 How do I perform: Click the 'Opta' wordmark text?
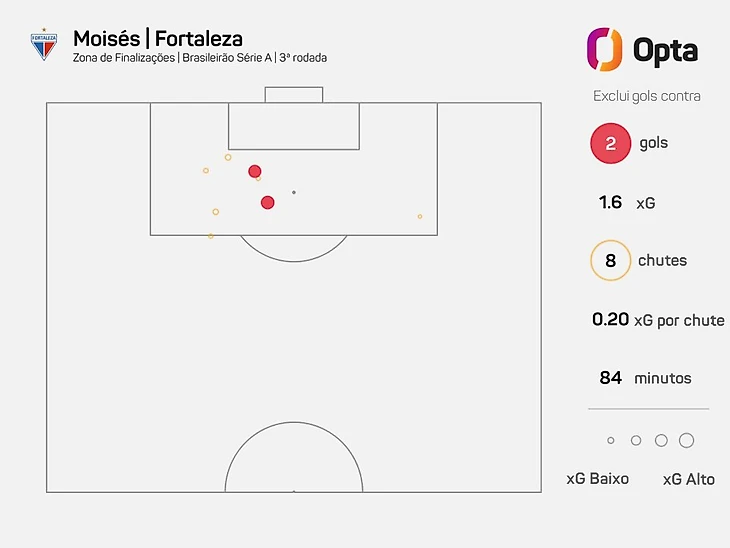click(x=666, y=50)
